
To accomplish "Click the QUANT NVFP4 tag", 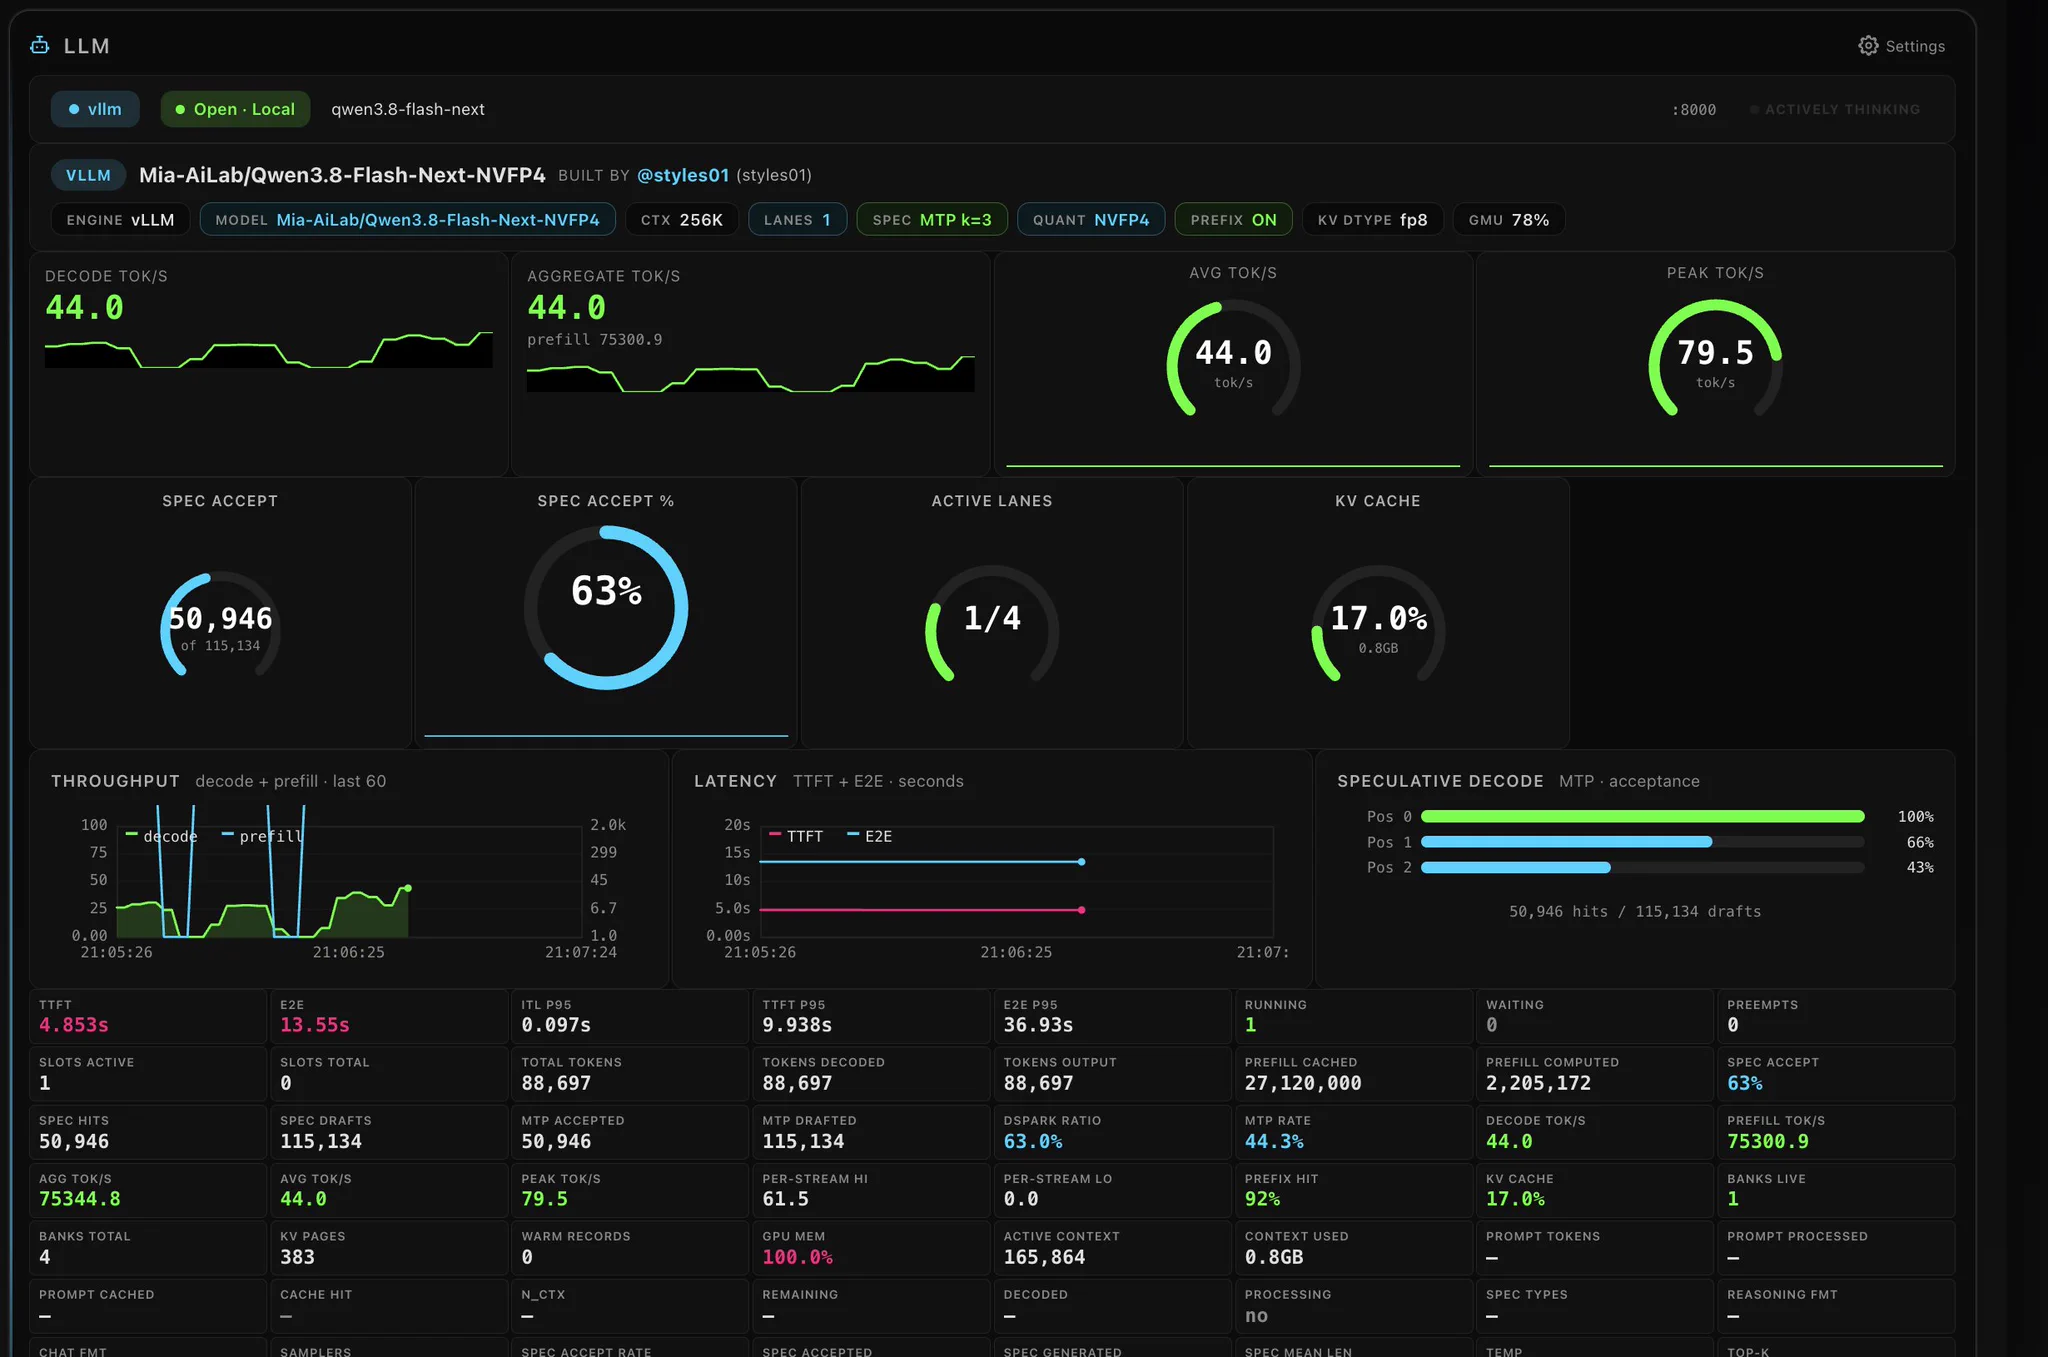I will [x=1091, y=220].
